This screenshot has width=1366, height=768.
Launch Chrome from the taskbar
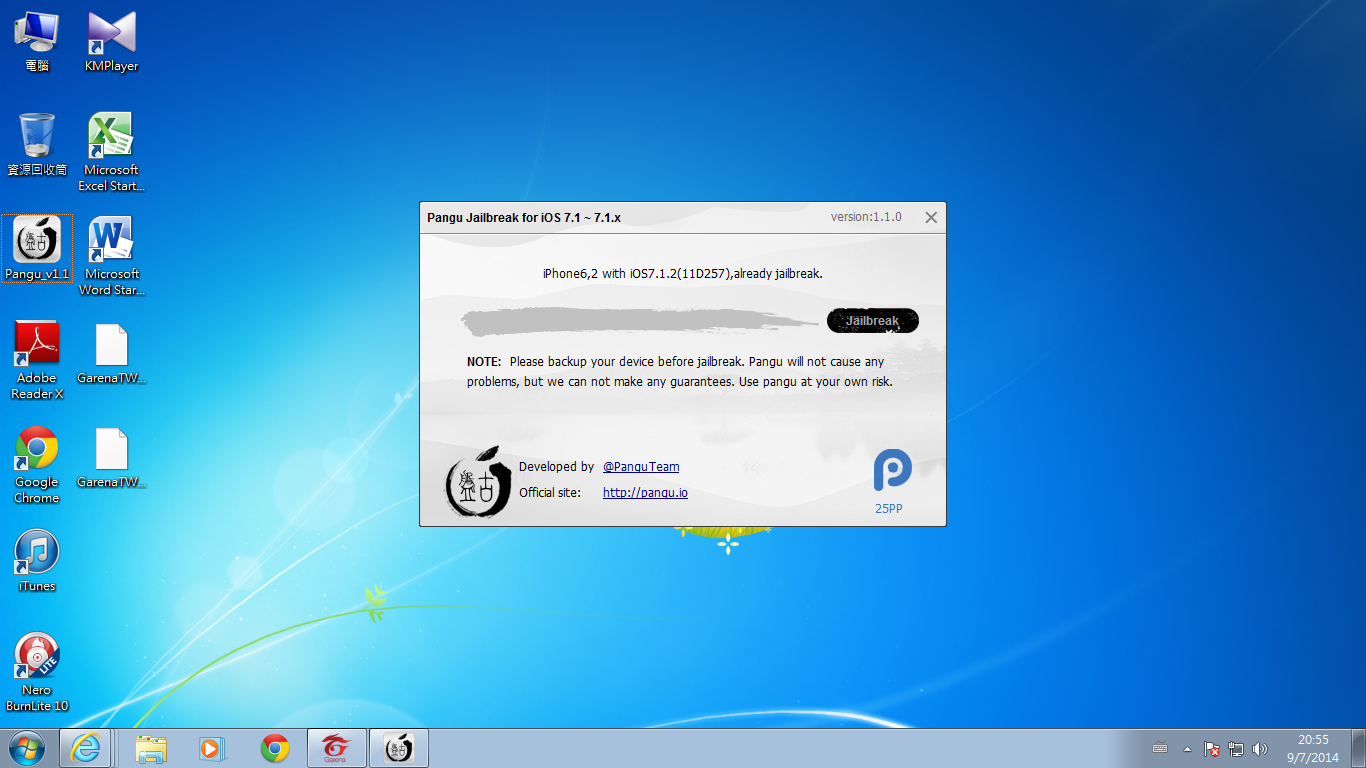275,748
